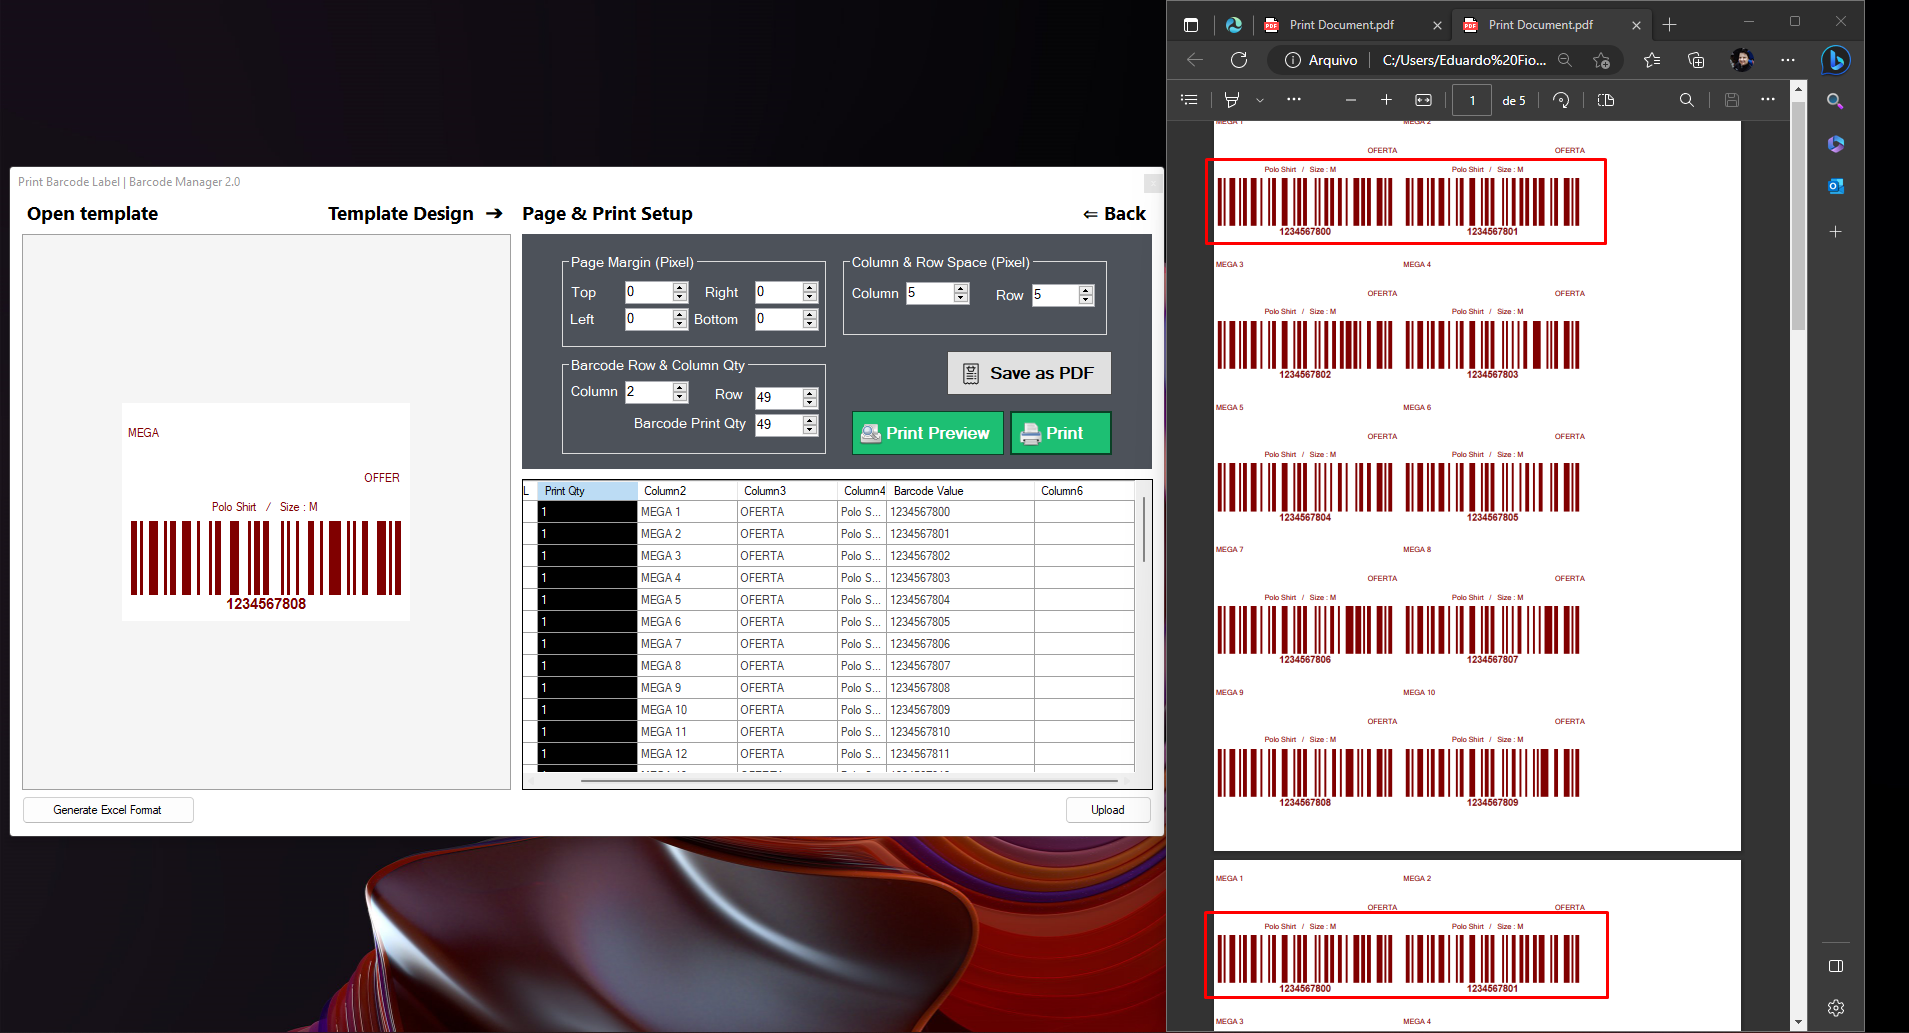Click the Edge address bar
The height and width of the screenshot is (1033, 1909).
coord(1463,60)
